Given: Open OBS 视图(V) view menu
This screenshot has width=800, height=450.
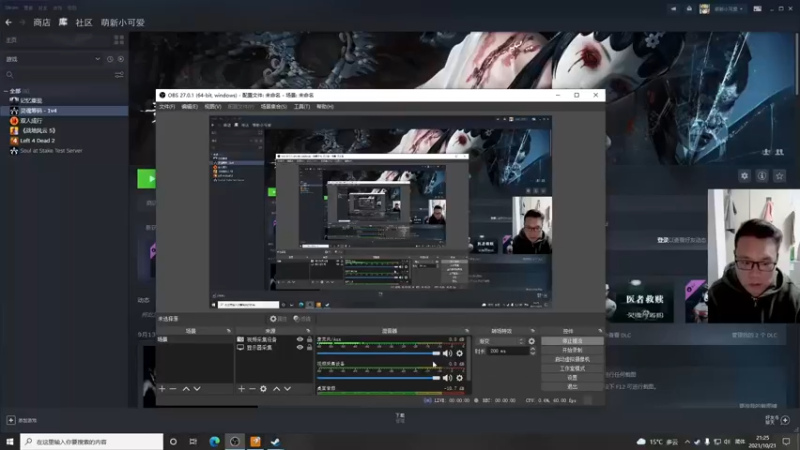Looking at the screenshot, I should pos(213,107).
